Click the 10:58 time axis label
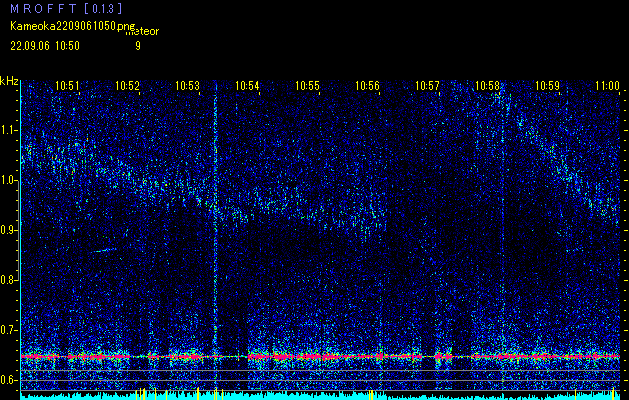This screenshot has height=400, width=629. click(x=487, y=86)
